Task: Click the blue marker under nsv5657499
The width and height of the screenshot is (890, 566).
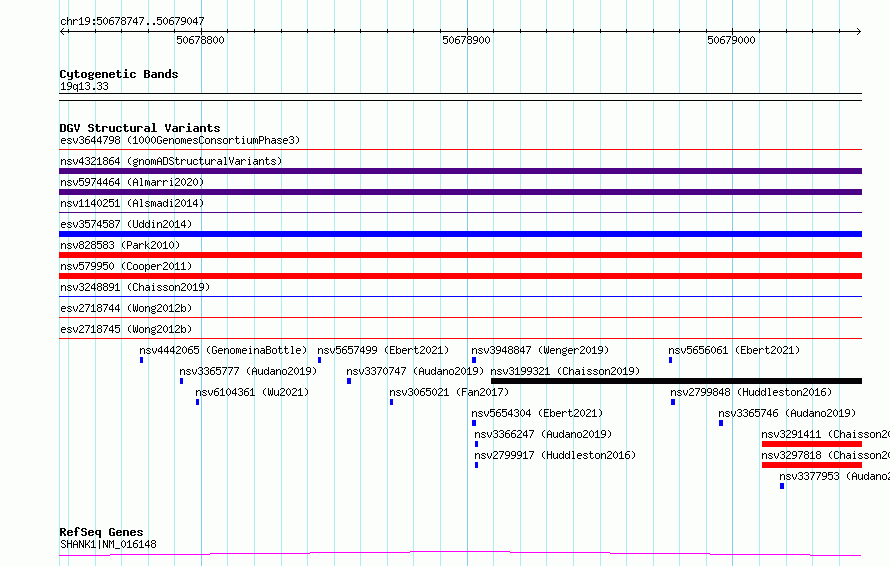Action: 320,360
